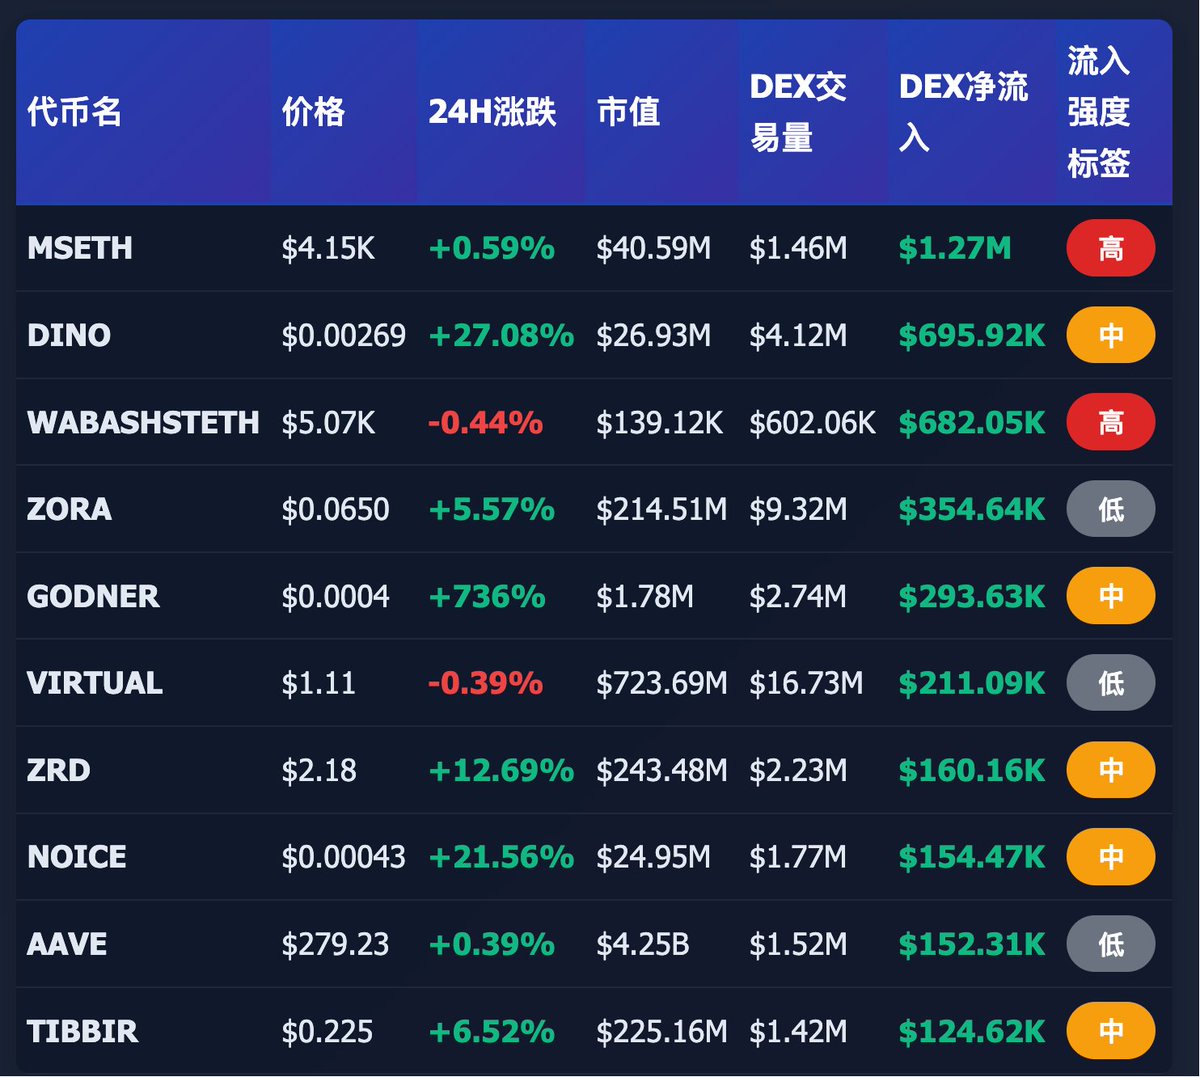Click NOICE's price $0.00043

(x=343, y=857)
